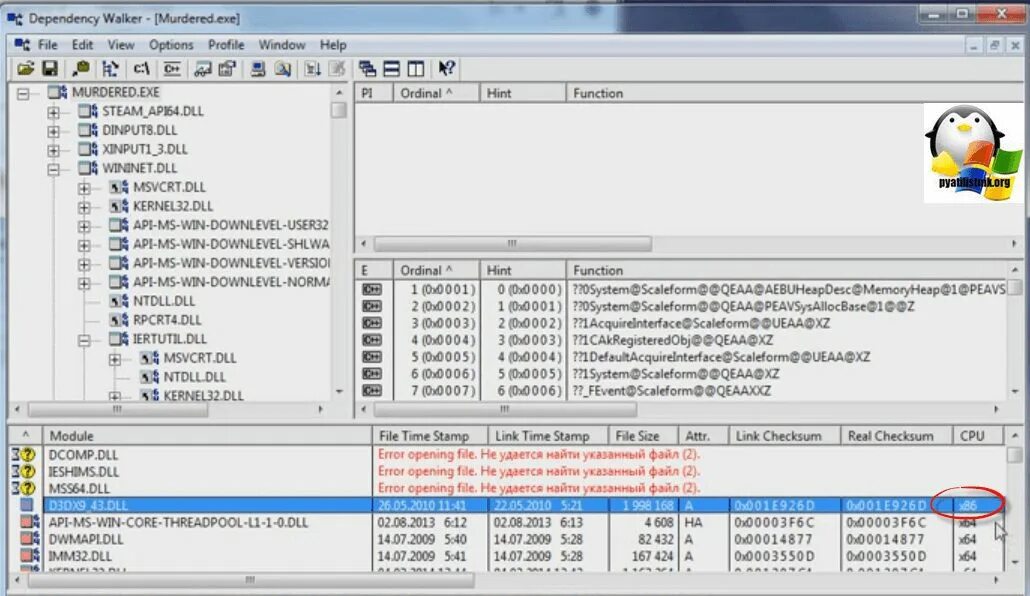Open the module Properties toolbar icon
Image resolution: width=1030 pixels, height=596 pixels.
click(227, 68)
